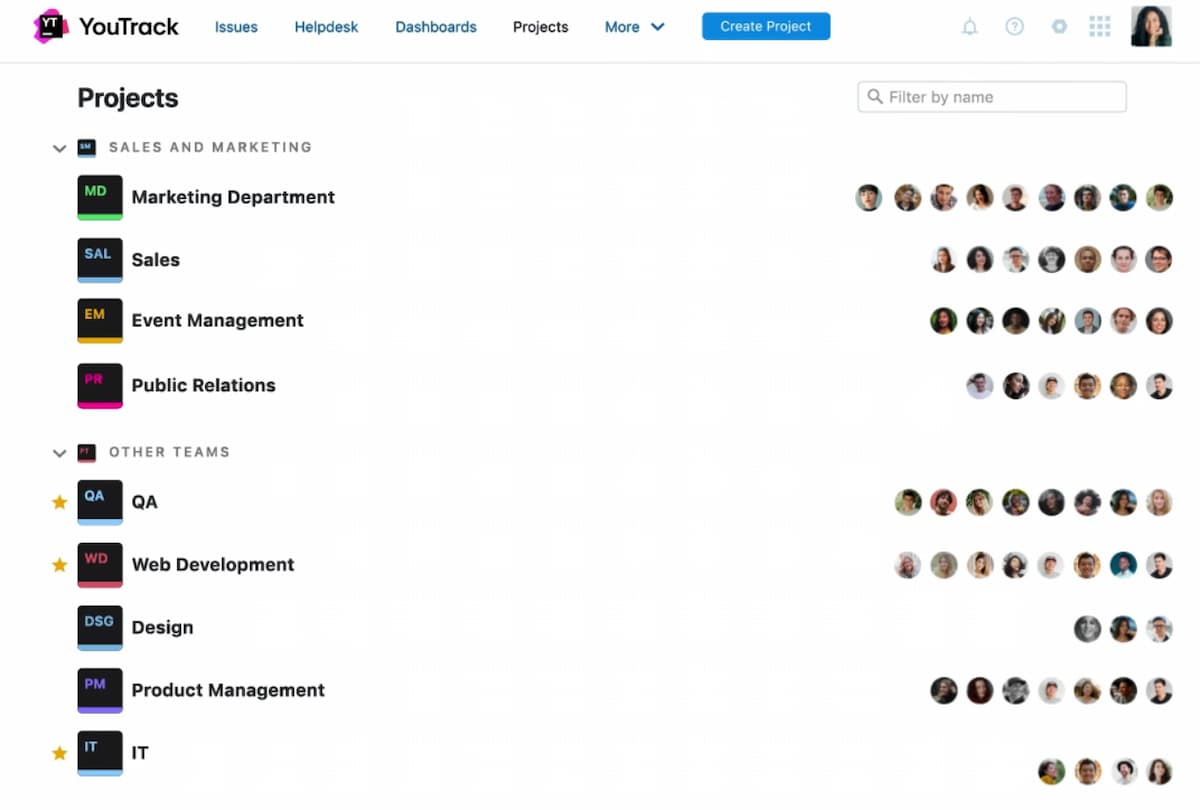
Task: Click the Public Relations PR project icon
Action: click(x=100, y=385)
